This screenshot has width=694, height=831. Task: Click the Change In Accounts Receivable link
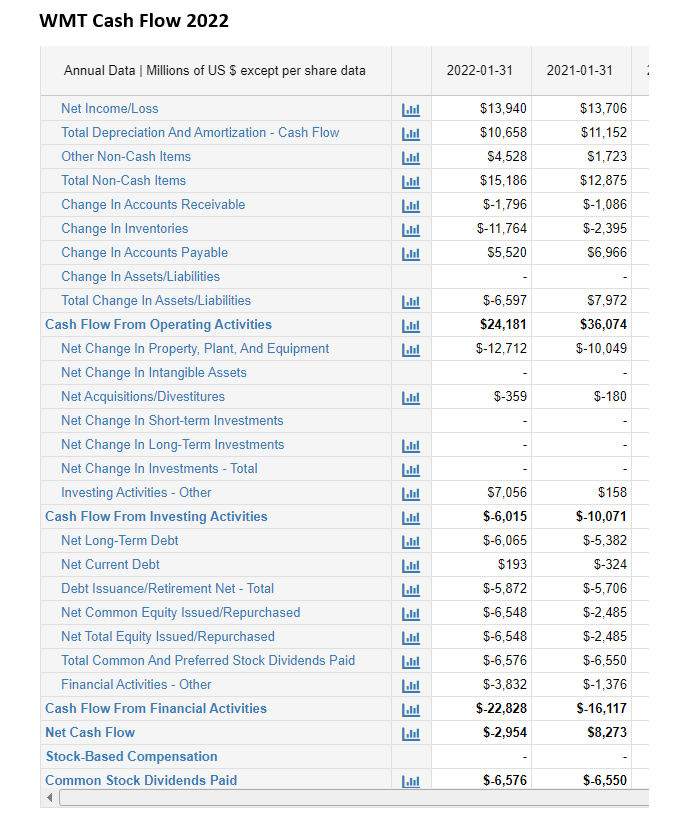tap(153, 204)
